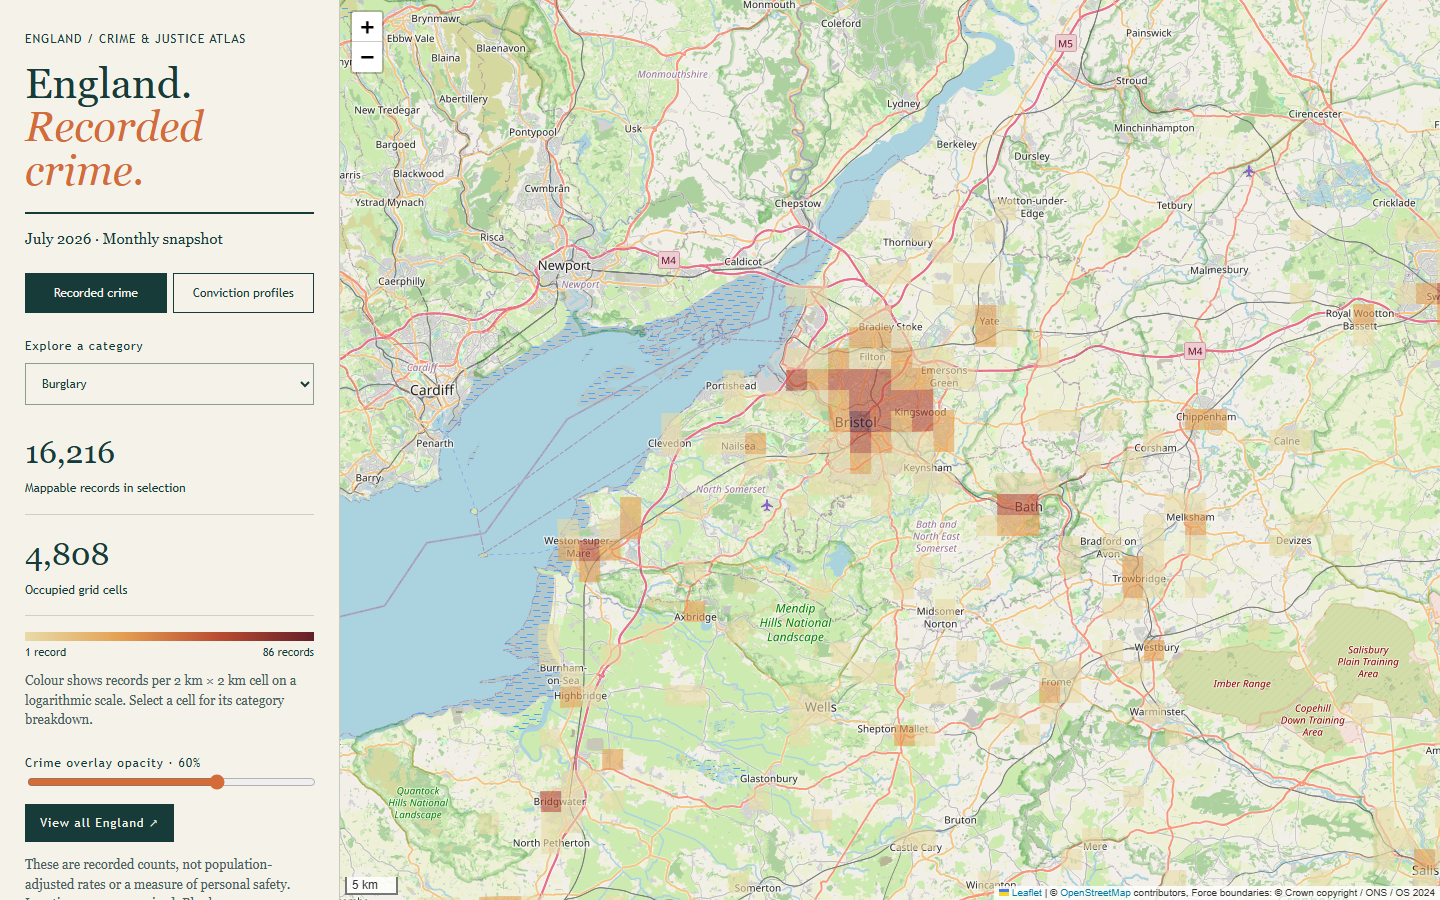1440x900 pixels.
Task: Click the 'Mendip Hills National Landscape' label
Action: pos(795,622)
